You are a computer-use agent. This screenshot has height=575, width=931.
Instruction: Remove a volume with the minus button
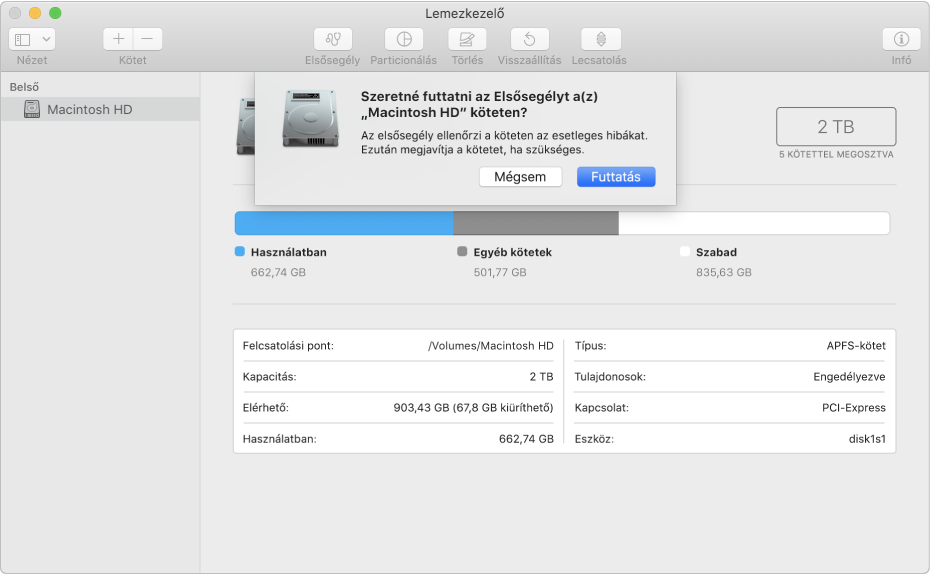(x=147, y=39)
